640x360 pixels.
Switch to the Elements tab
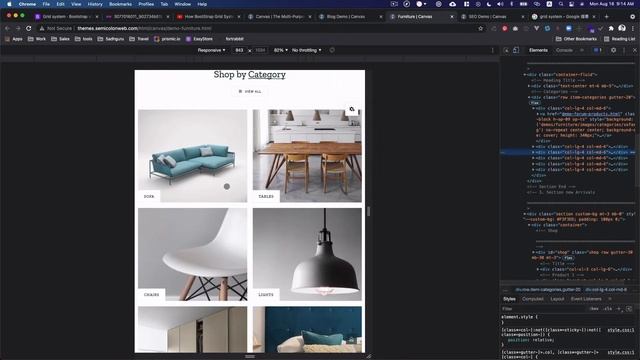(x=538, y=50)
